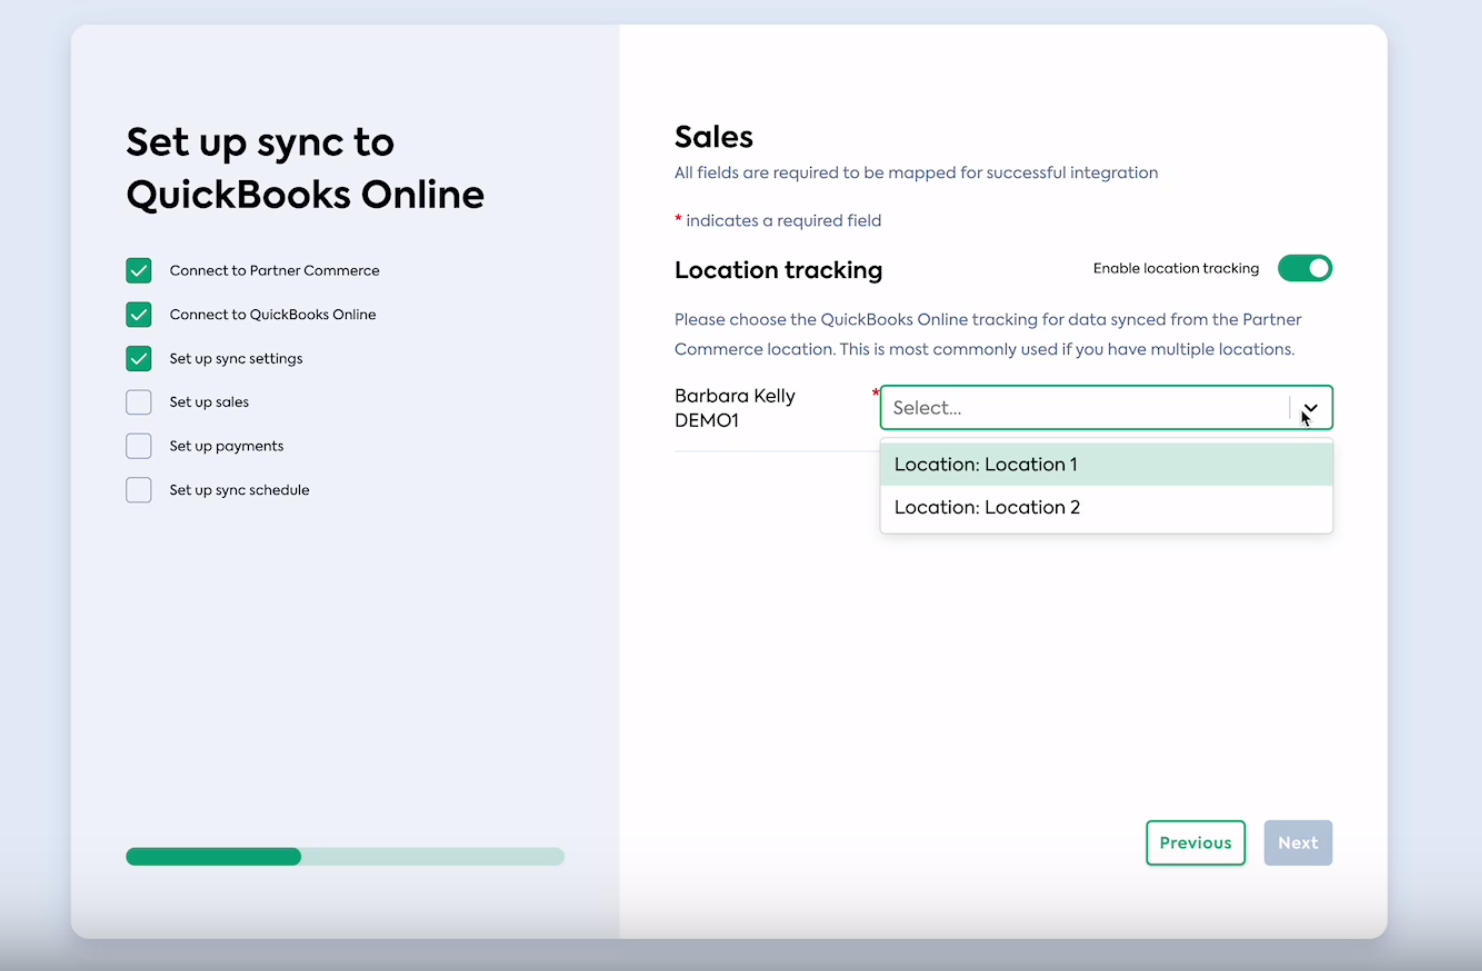Click the Location tracking heading
The image size is (1482, 971).
point(778,270)
